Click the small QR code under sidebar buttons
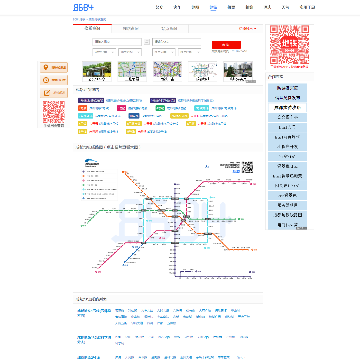 tap(54, 112)
